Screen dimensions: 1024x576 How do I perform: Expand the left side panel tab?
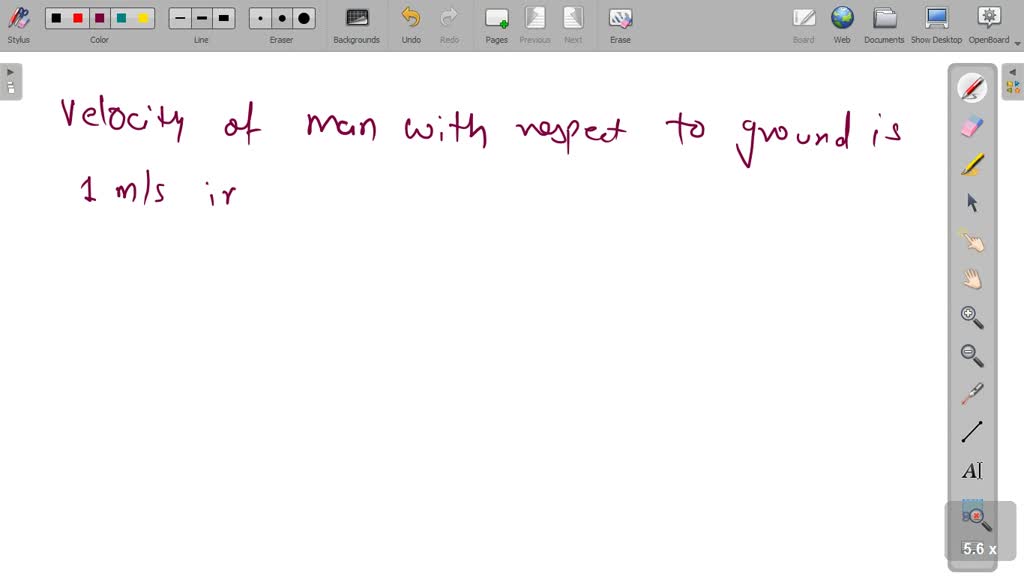(10, 81)
